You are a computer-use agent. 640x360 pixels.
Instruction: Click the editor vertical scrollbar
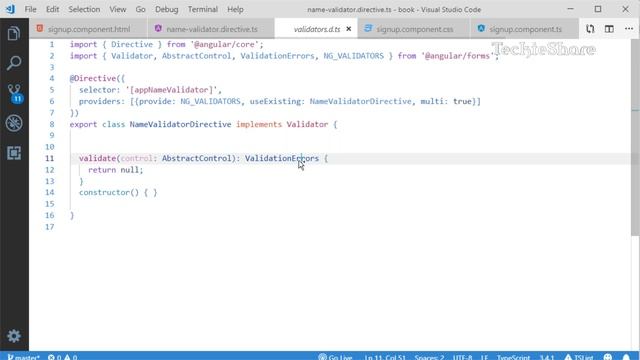(635, 139)
